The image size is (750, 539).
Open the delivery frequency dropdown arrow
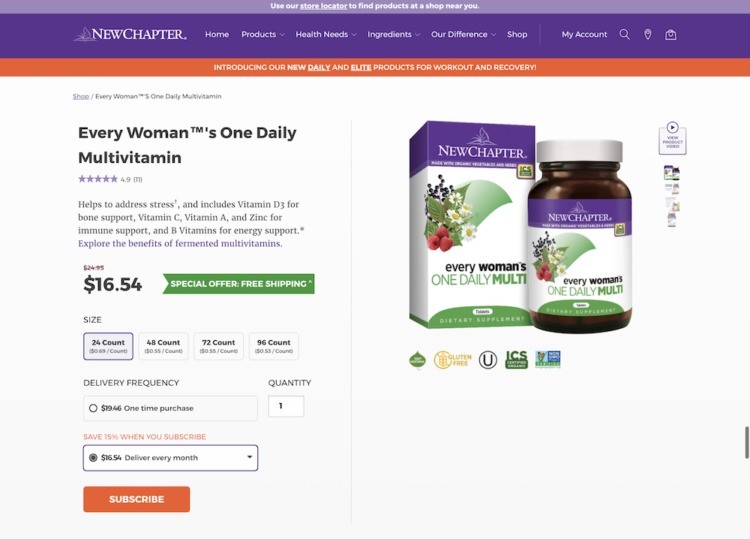[249, 457]
